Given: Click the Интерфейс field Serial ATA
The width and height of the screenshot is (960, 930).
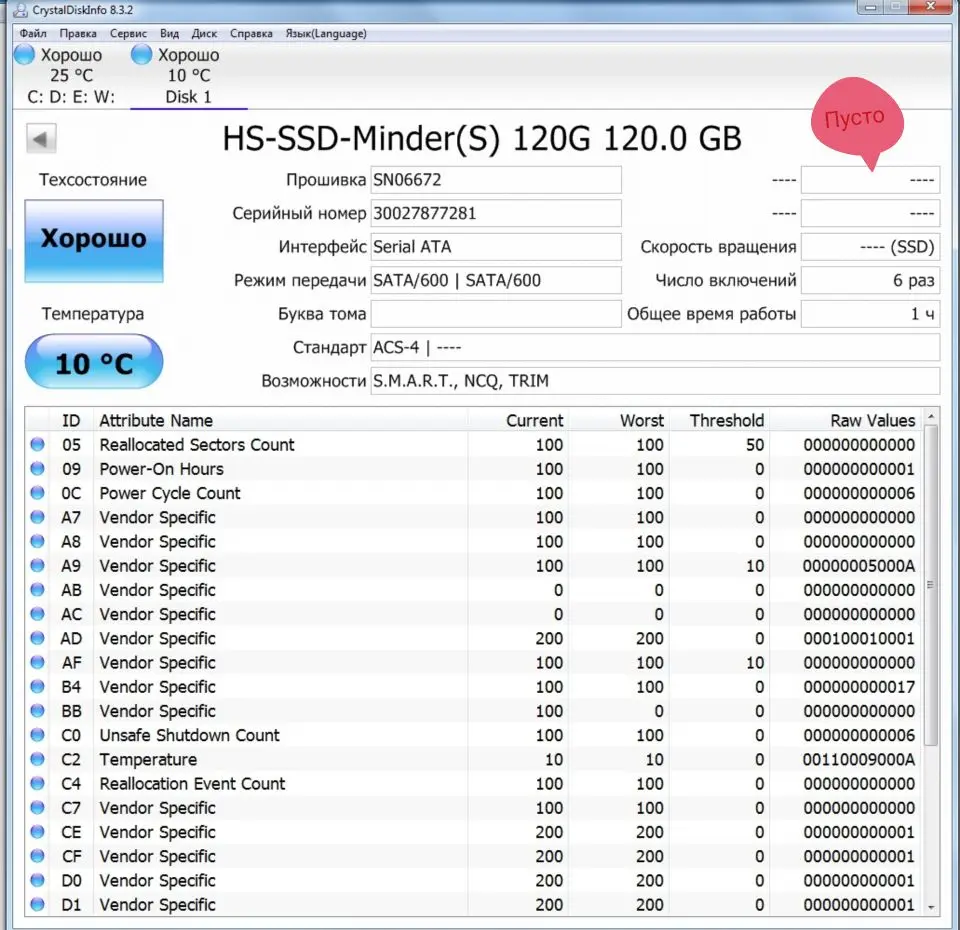Looking at the screenshot, I should click(495, 247).
